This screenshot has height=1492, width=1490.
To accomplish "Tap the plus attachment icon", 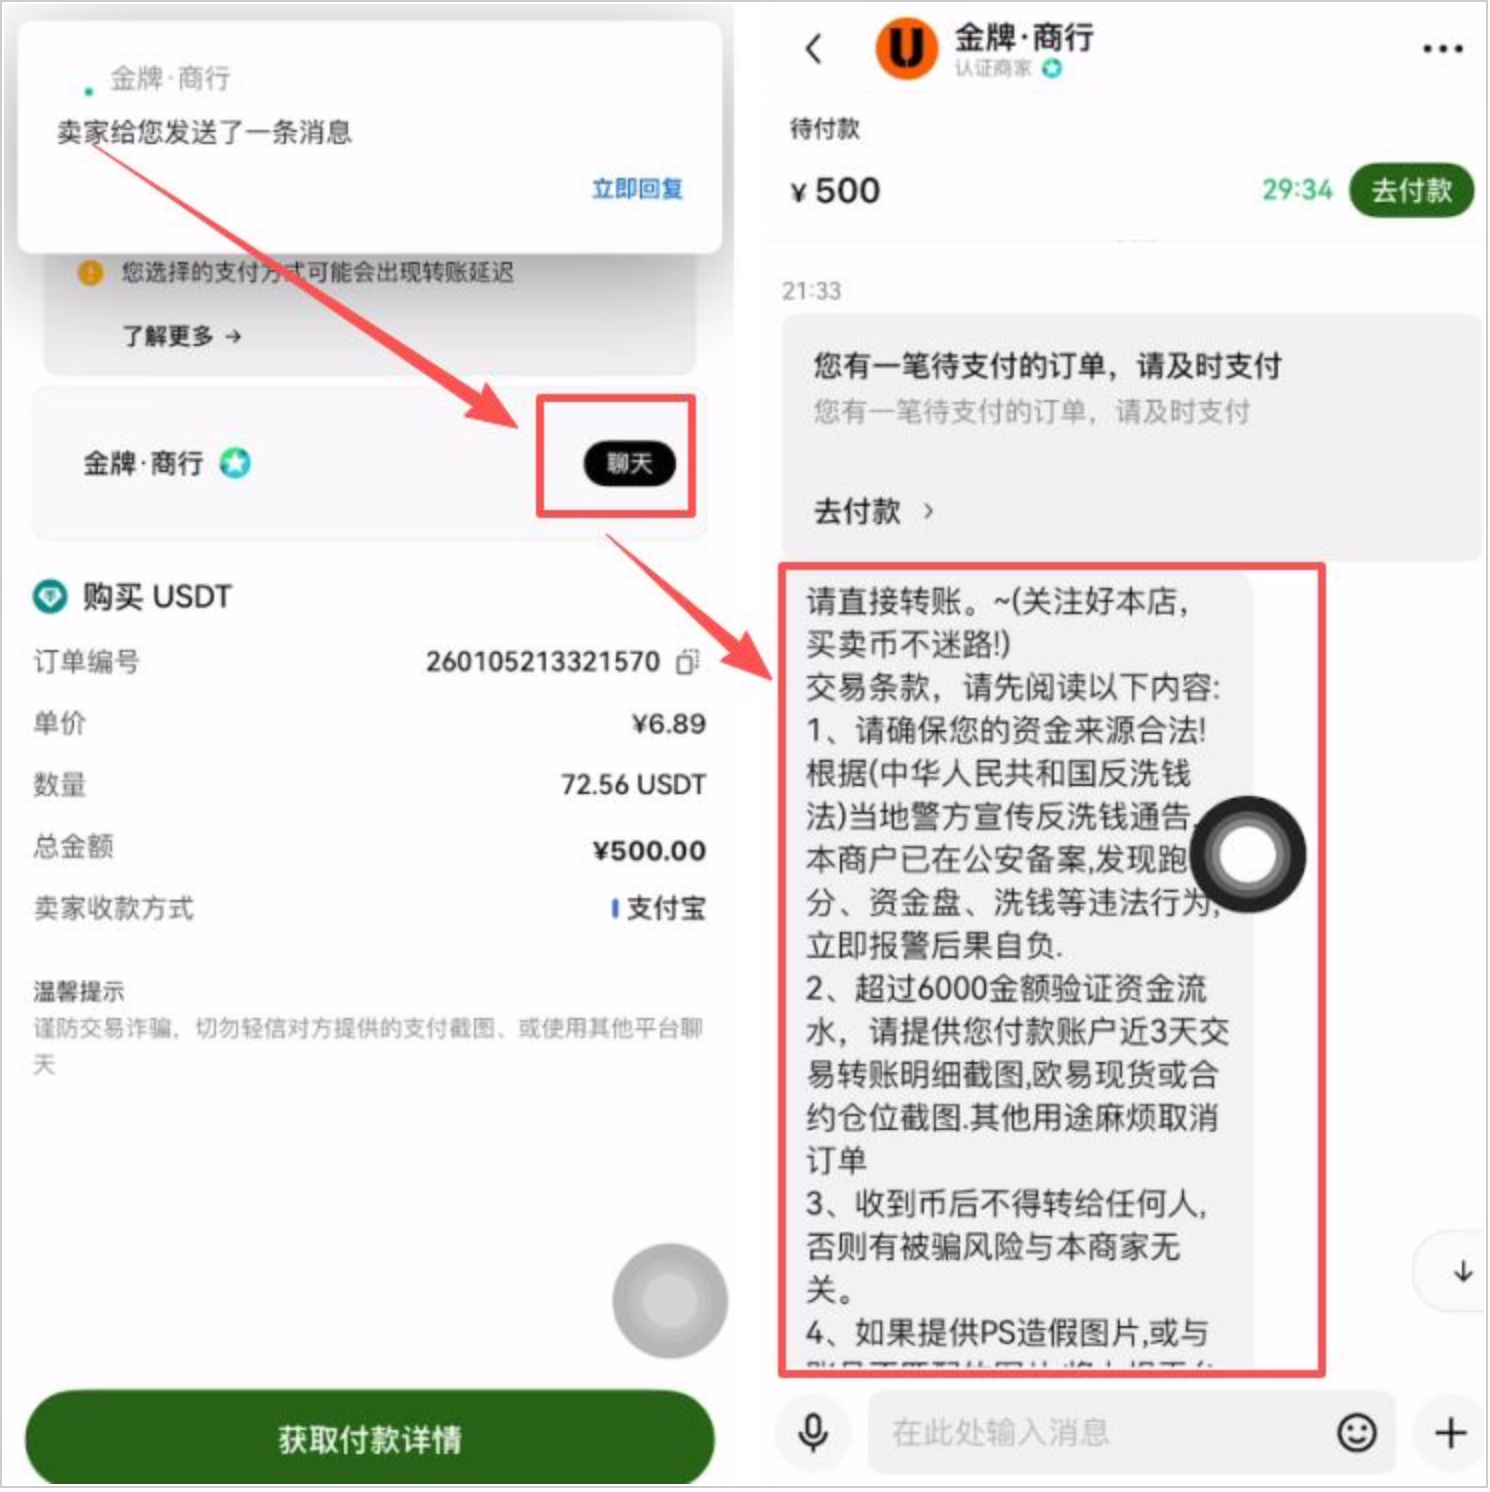I will click(x=1450, y=1432).
